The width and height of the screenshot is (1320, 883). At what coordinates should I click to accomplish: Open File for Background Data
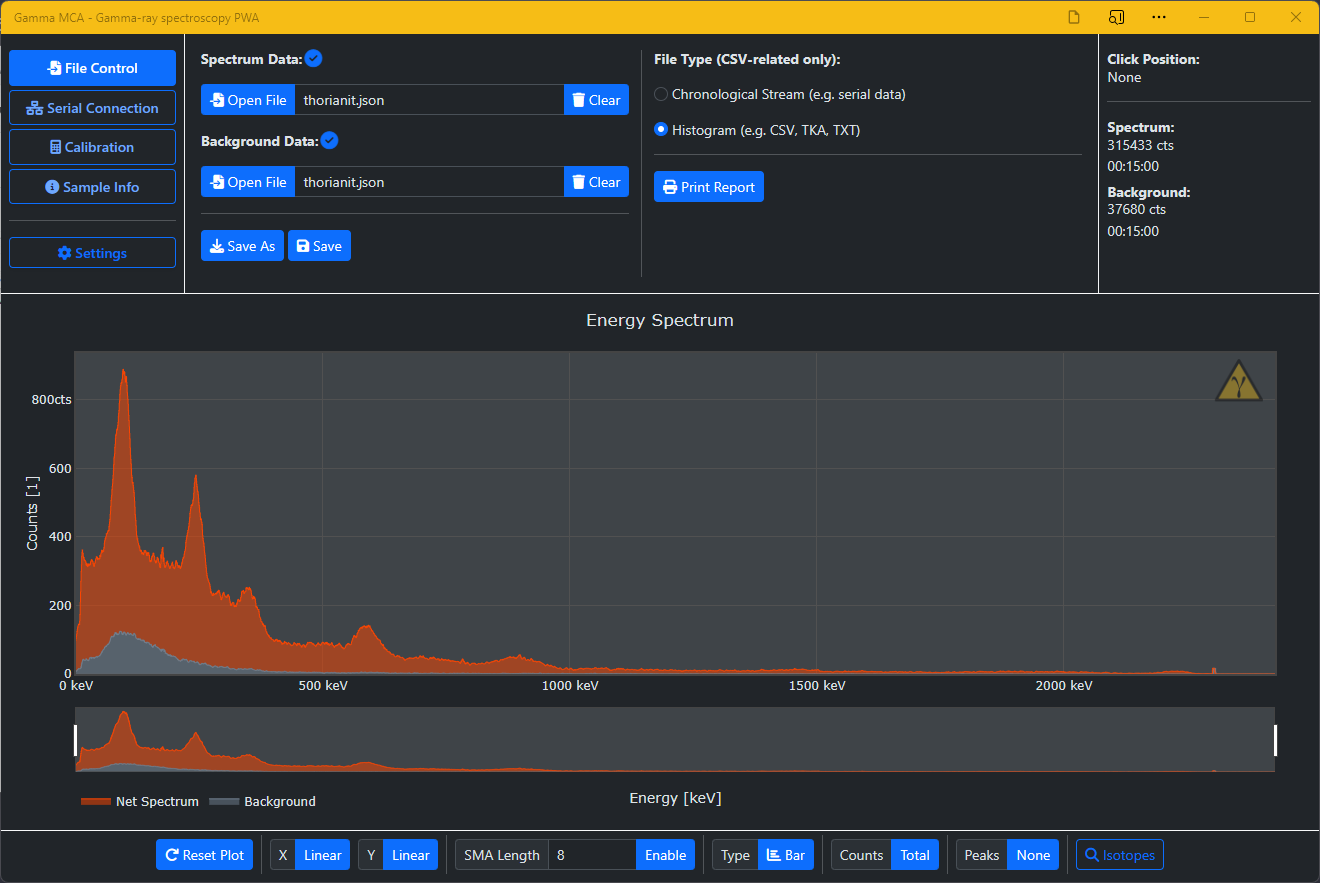pyautogui.click(x=248, y=182)
